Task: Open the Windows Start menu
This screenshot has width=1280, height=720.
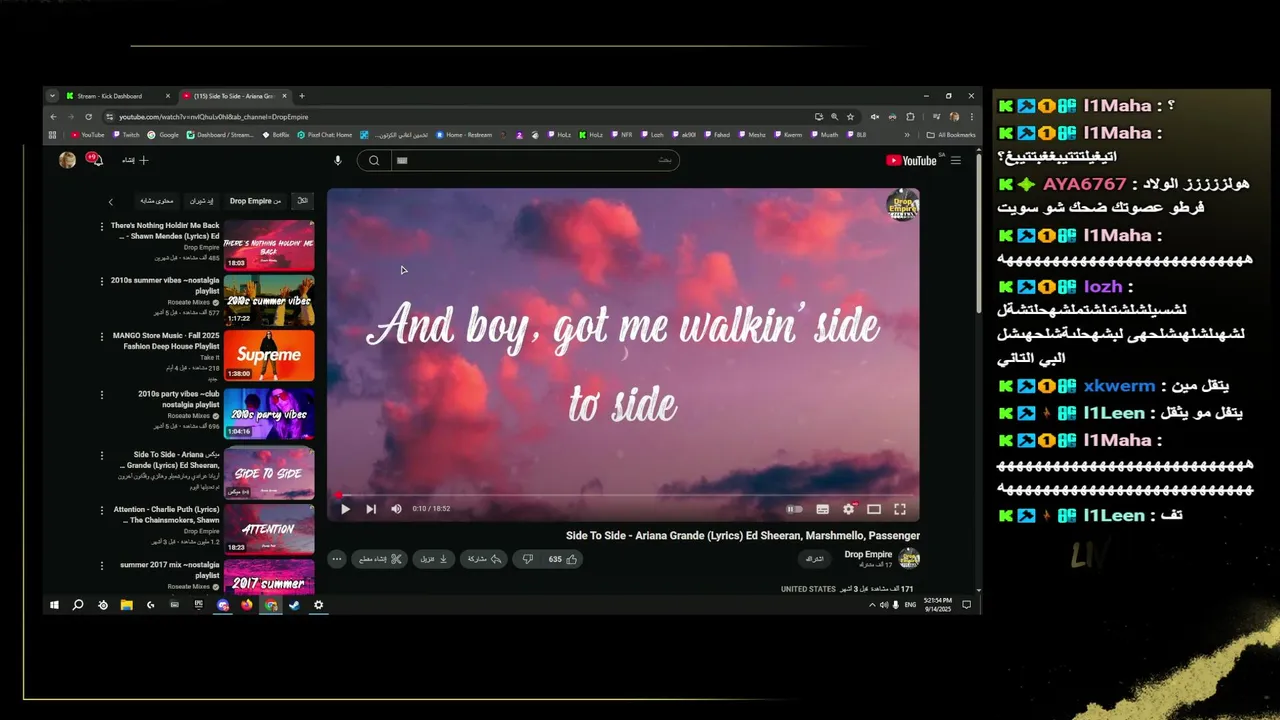Action: tap(54, 605)
